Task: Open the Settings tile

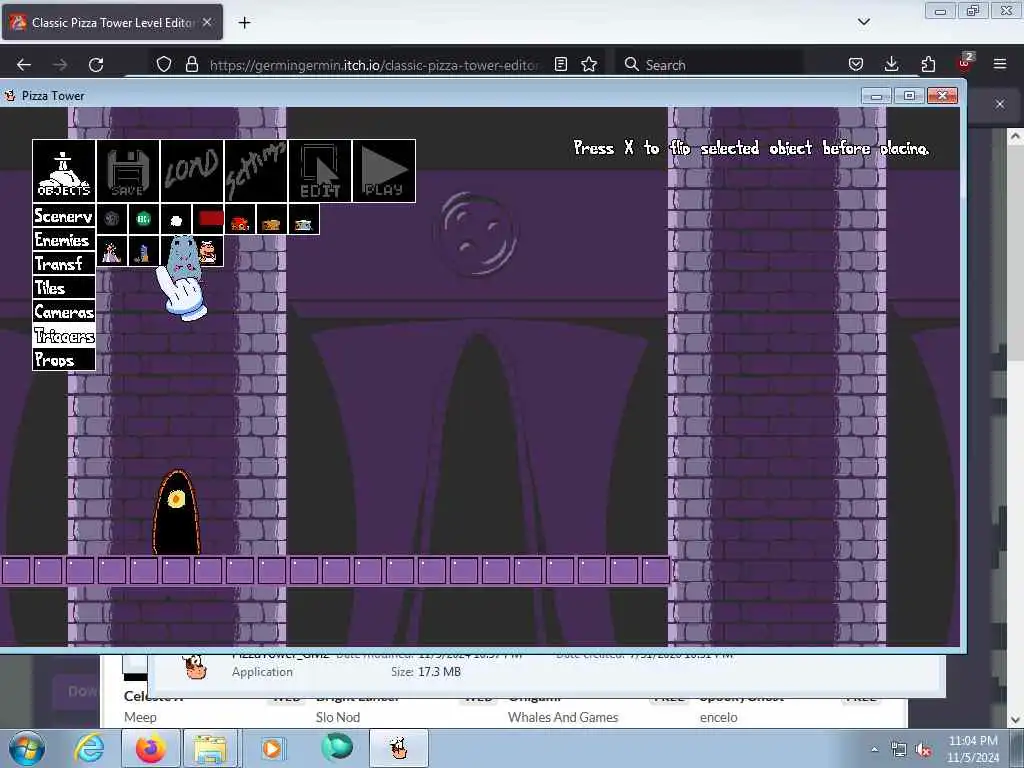Action: [256, 171]
